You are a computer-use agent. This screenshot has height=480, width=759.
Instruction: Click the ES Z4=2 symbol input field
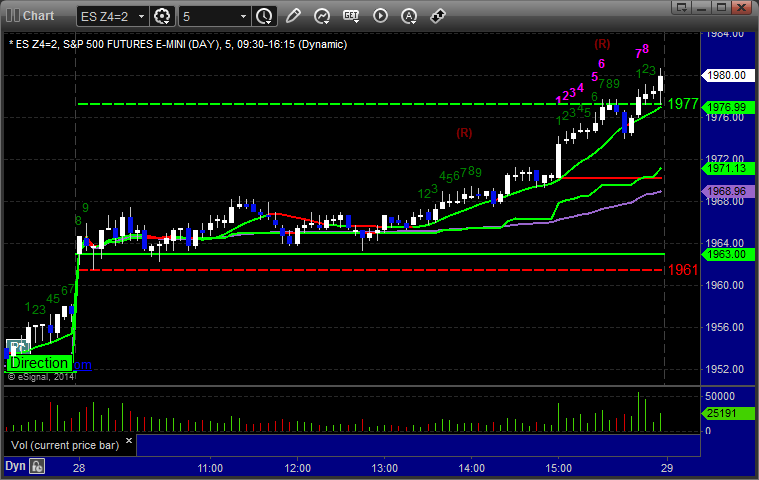coord(107,16)
